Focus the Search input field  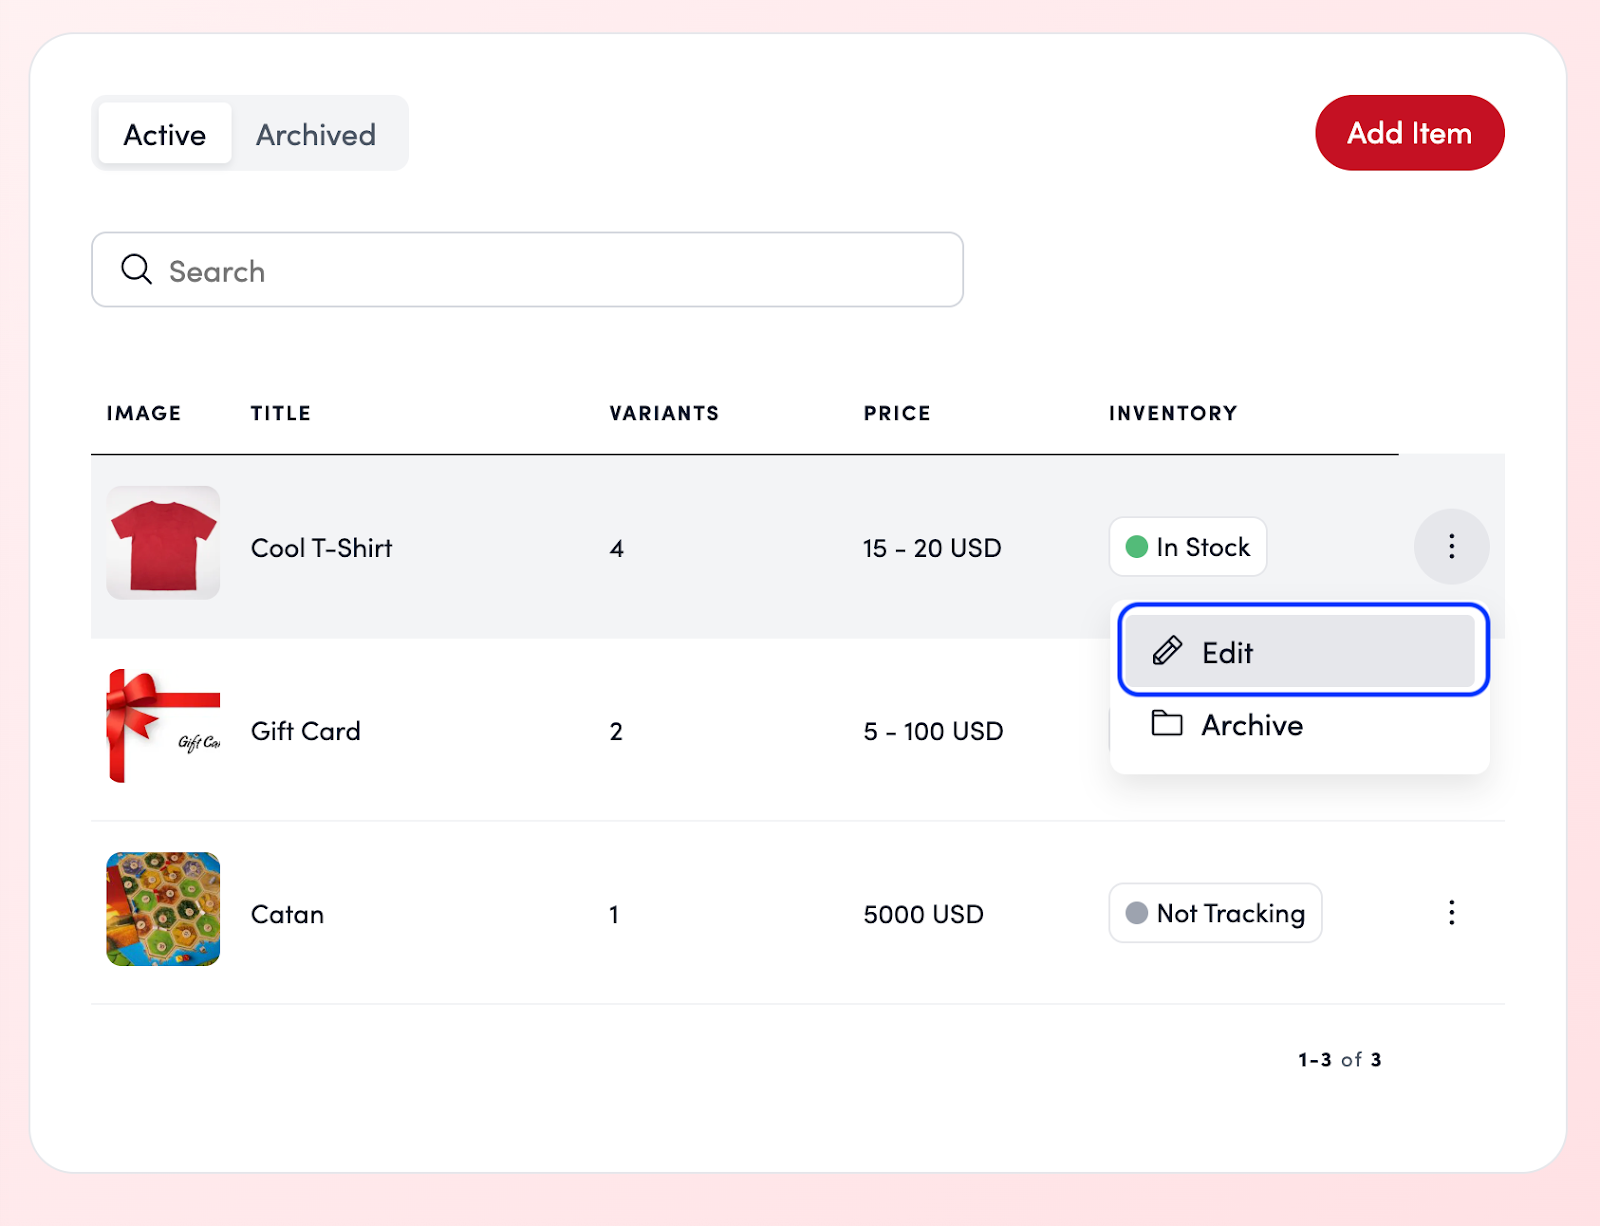click(560, 271)
